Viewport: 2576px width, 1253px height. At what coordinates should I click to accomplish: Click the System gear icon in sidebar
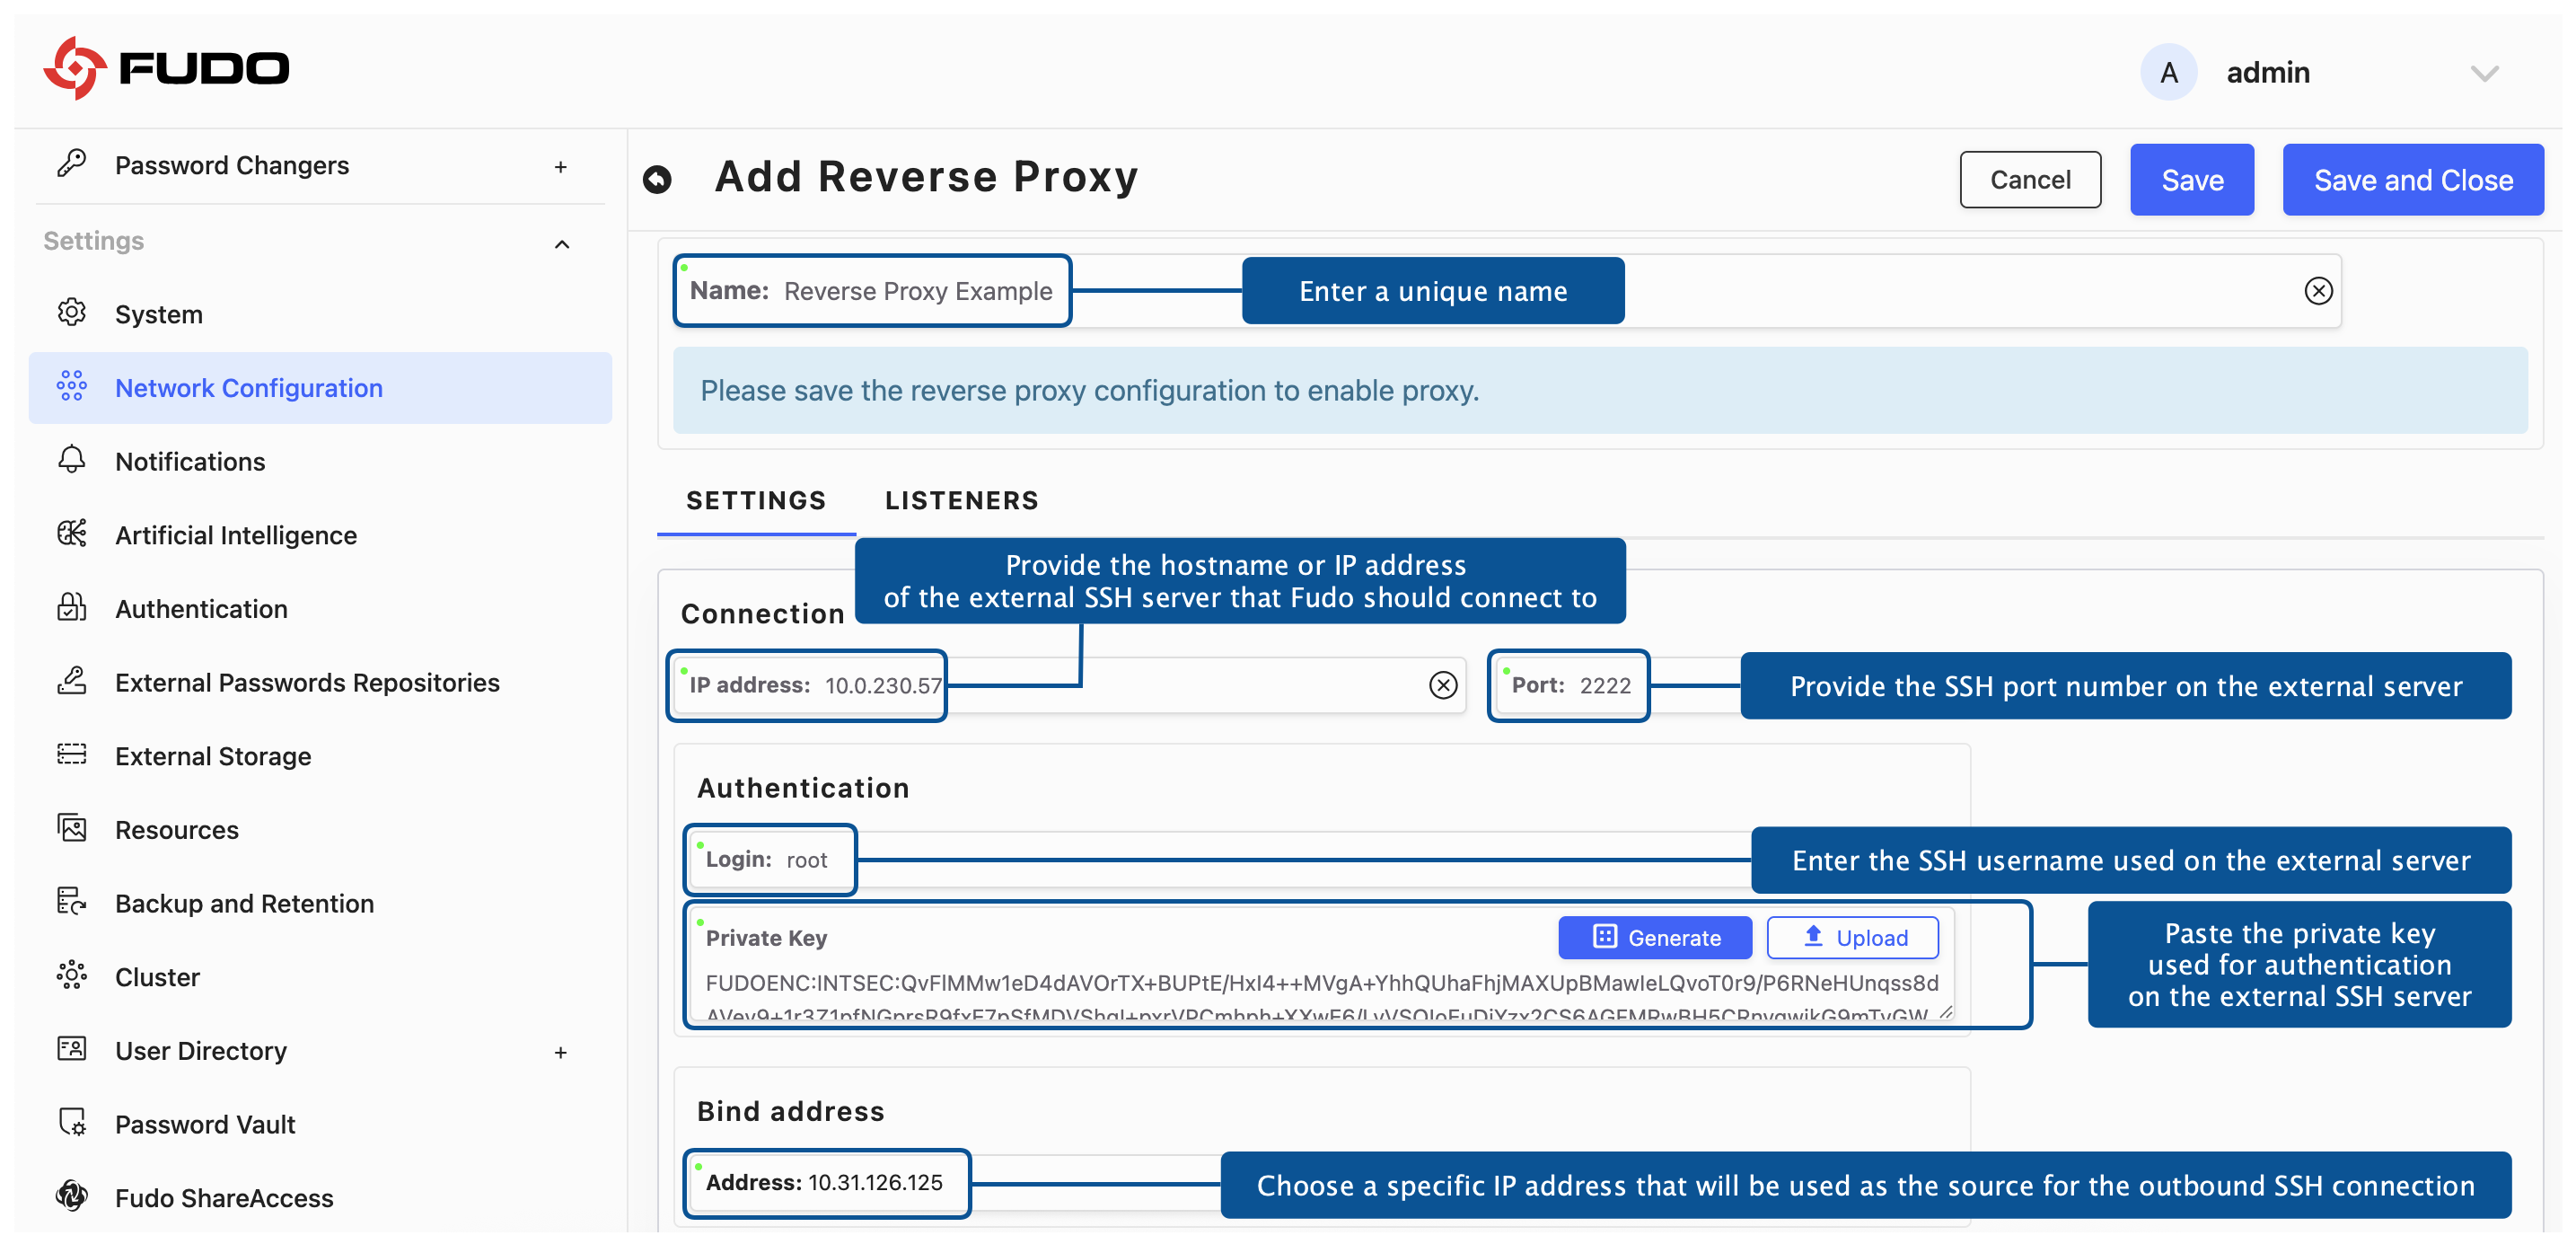72,313
